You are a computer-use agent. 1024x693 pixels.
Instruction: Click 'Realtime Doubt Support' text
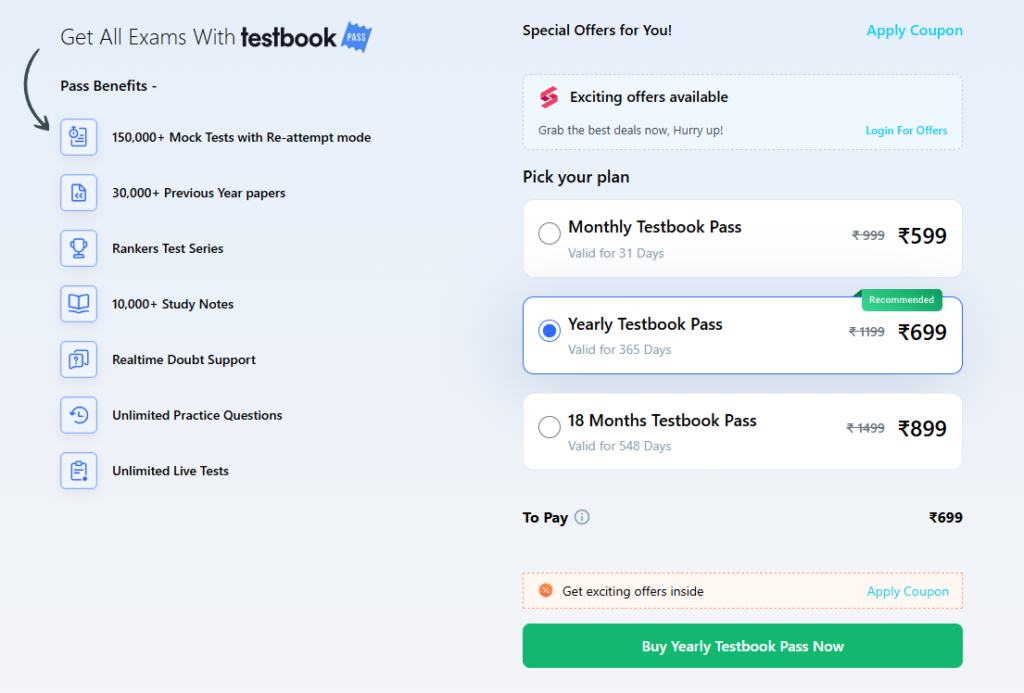pos(184,359)
